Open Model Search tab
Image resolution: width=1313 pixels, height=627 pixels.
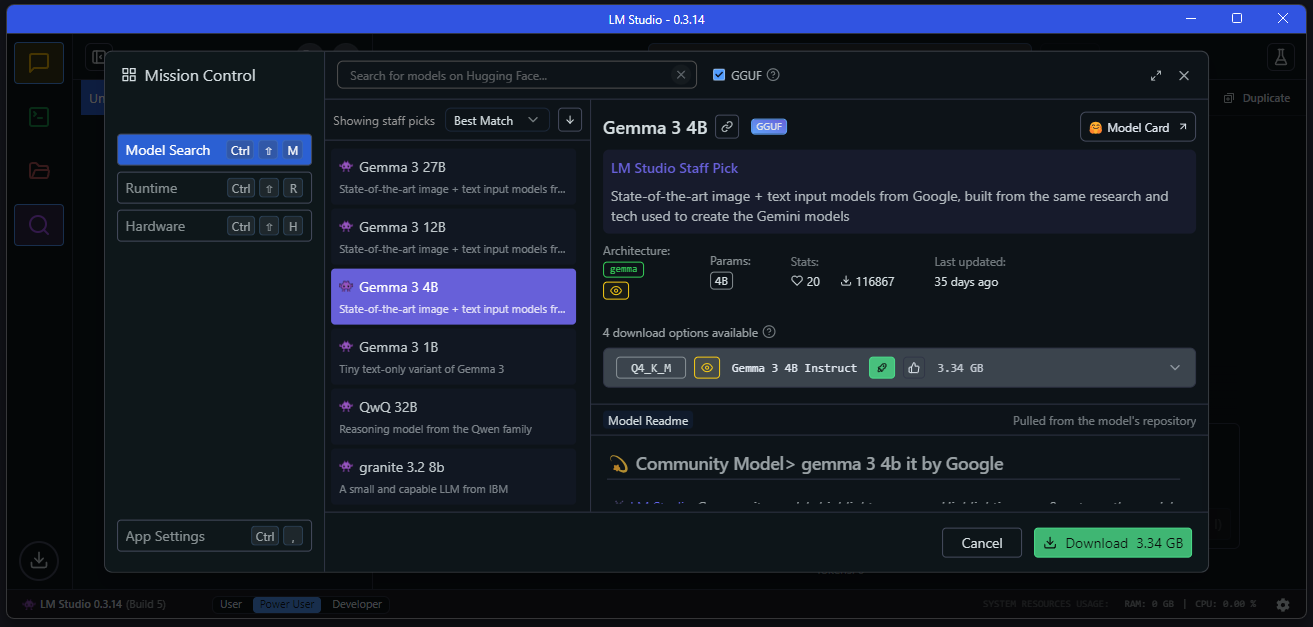click(214, 150)
